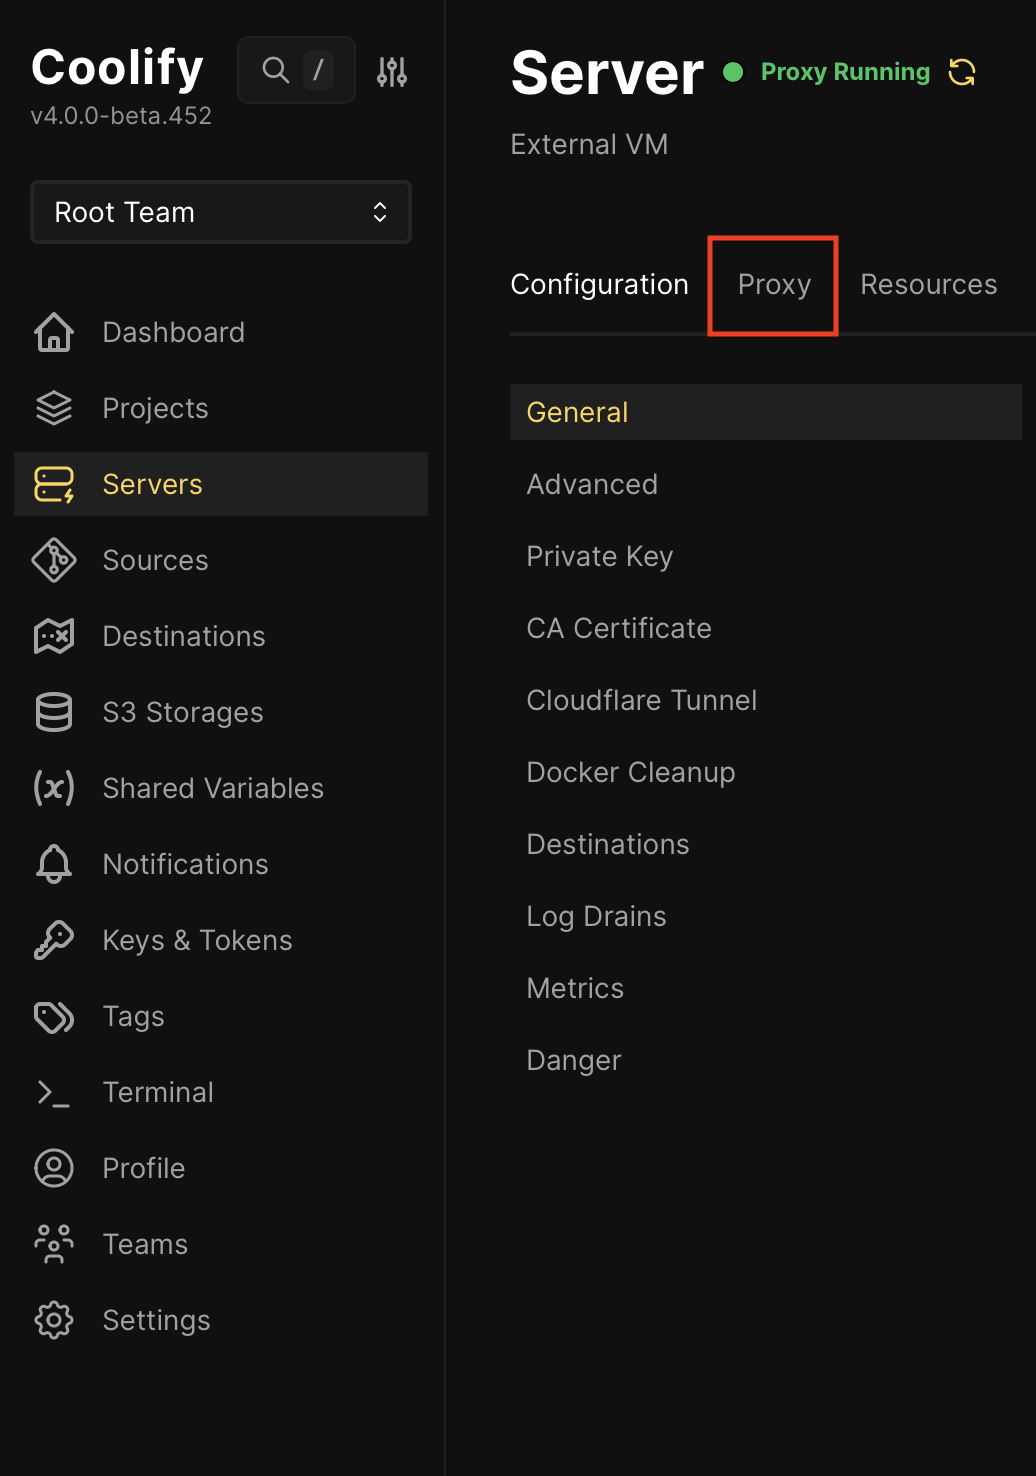Viewport: 1036px width, 1476px height.
Task: Click the Shared Variables (x) icon
Action: pos(52,788)
